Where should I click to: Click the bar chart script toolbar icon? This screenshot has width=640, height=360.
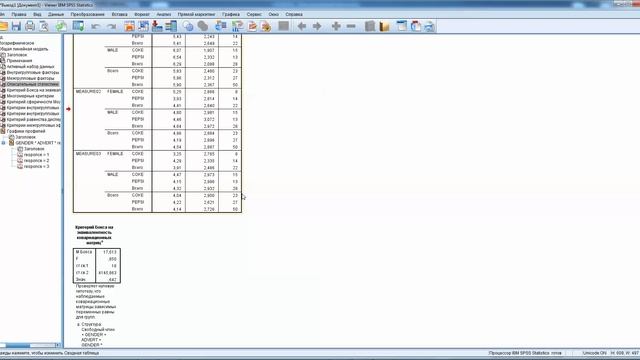(238, 27)
